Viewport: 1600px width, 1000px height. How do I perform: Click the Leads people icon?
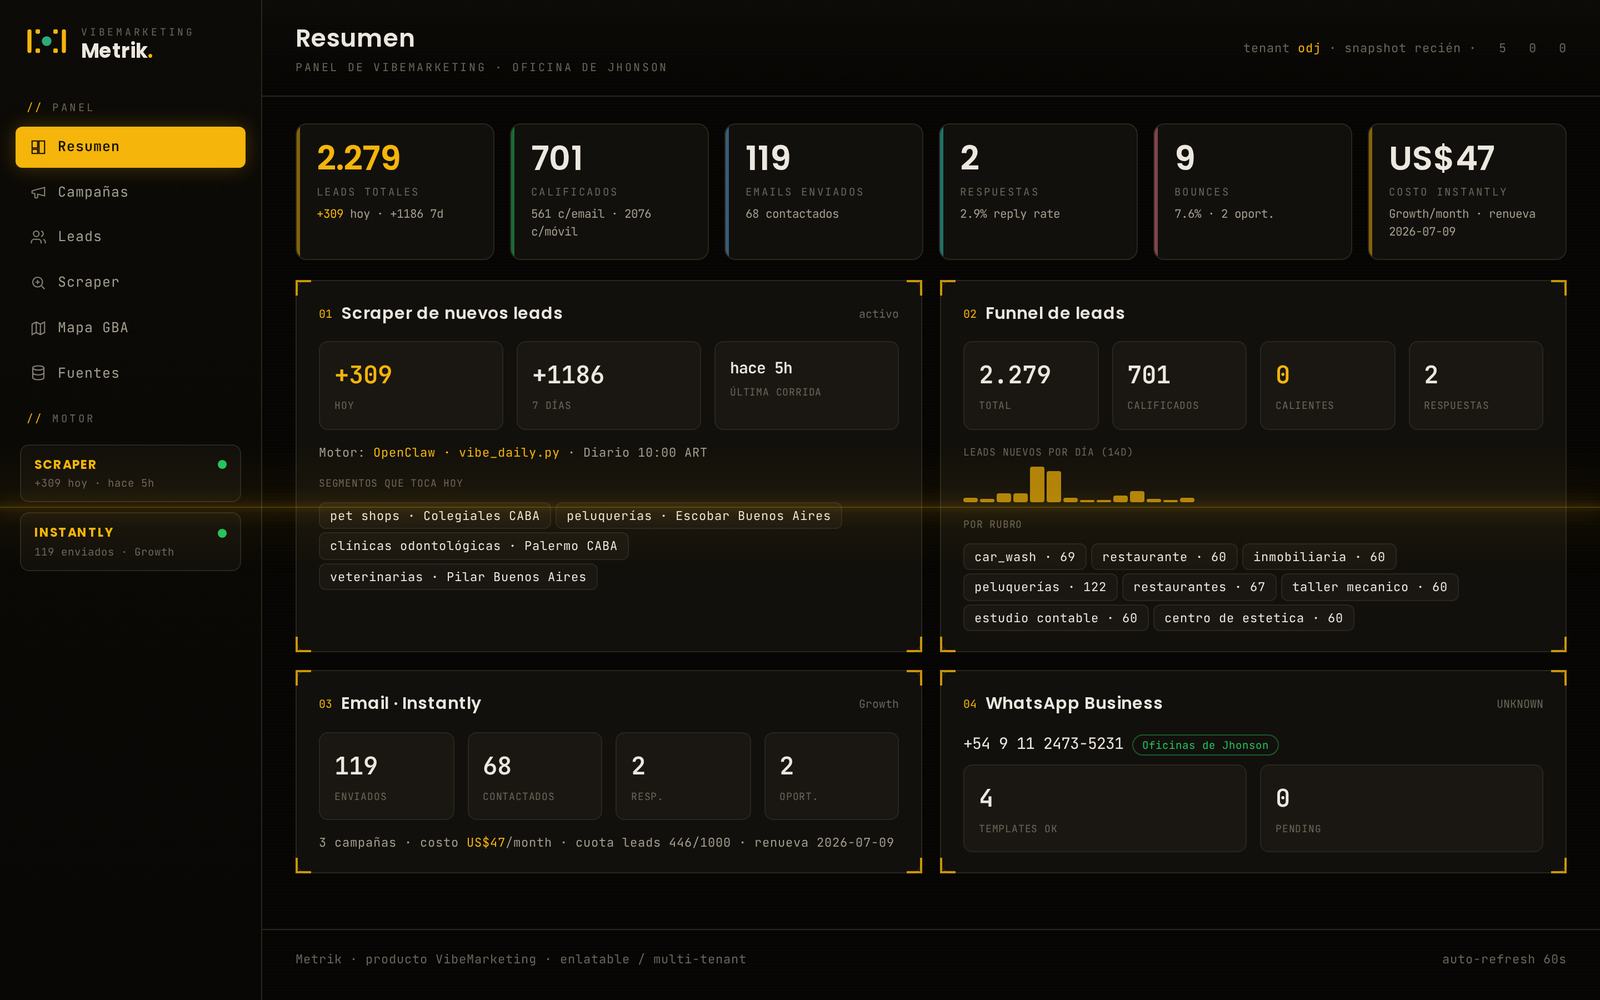tap(38, 237)
